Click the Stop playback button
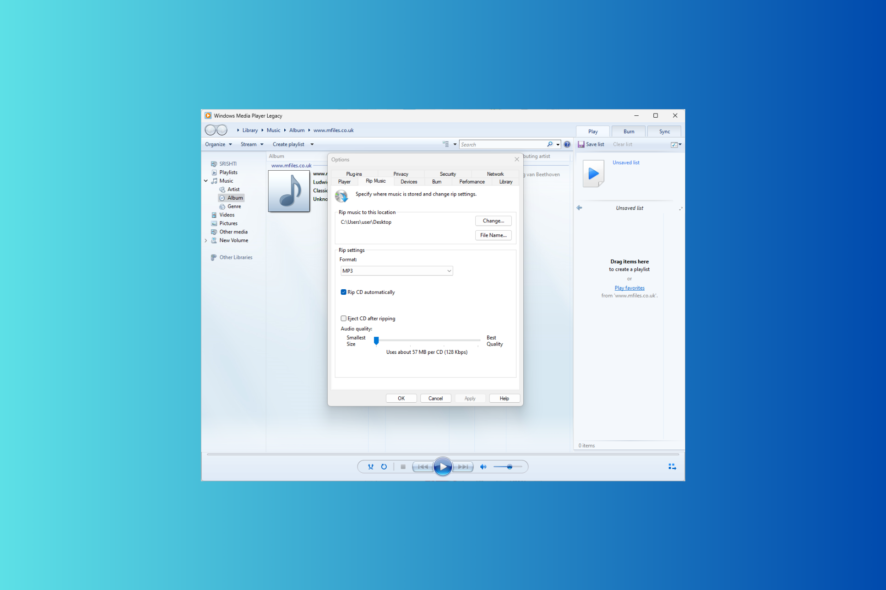Viewport: 886px width, 590px height. point(403,467)
